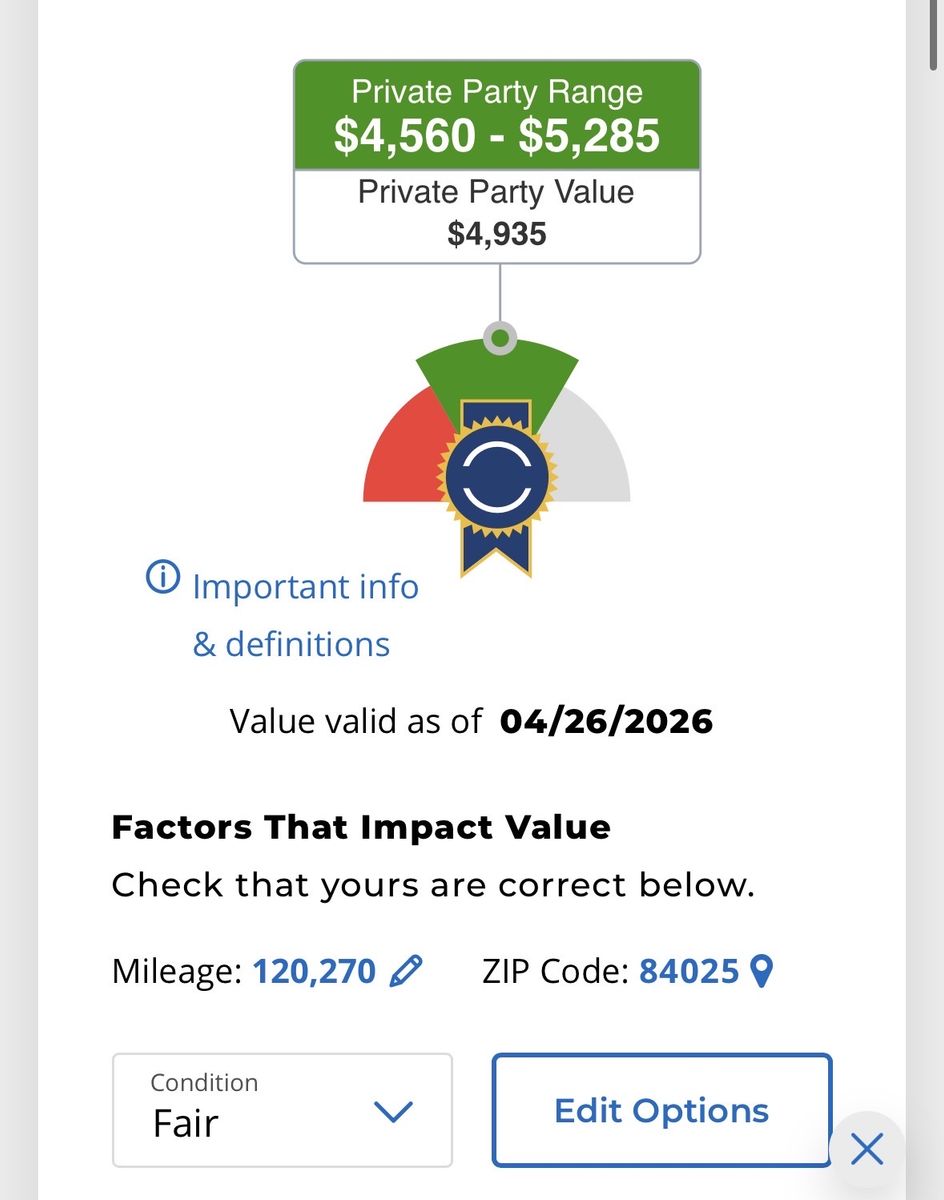Click the info circle icon

coord(162,577)
